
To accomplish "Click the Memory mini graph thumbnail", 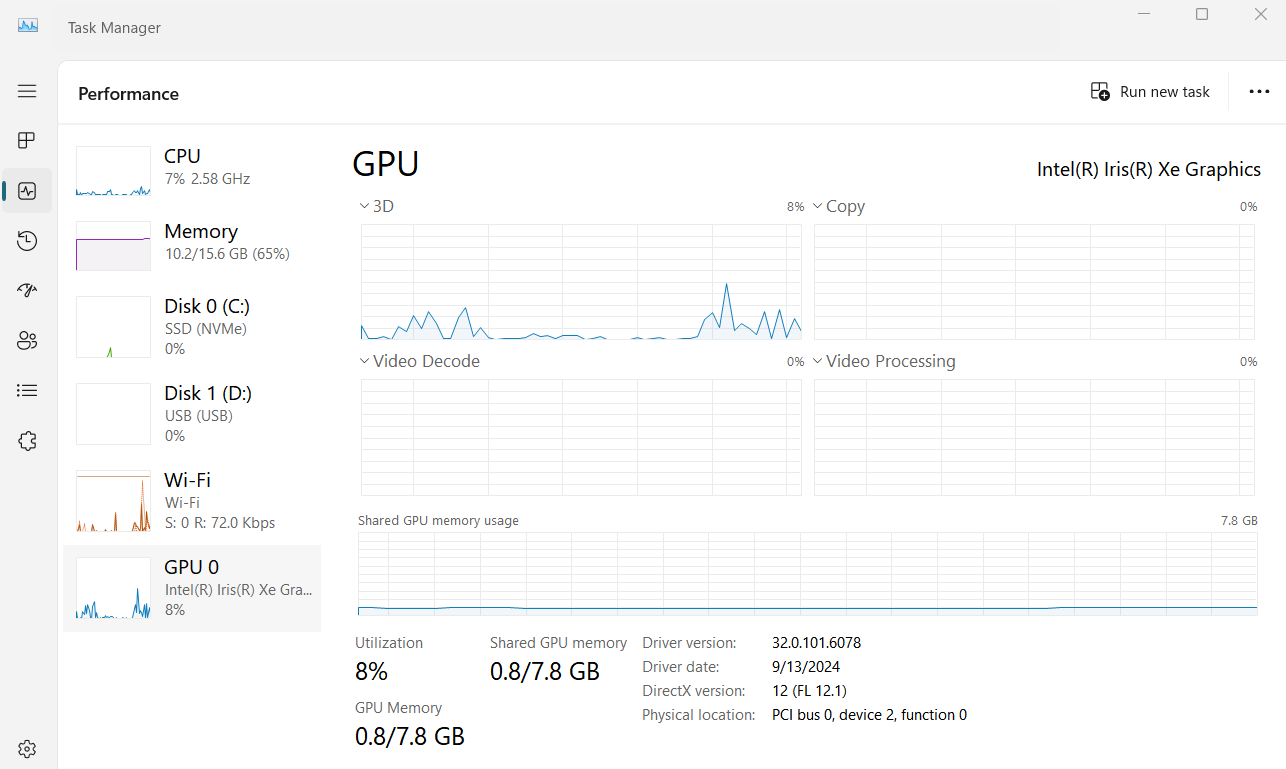I will [113, 246].
